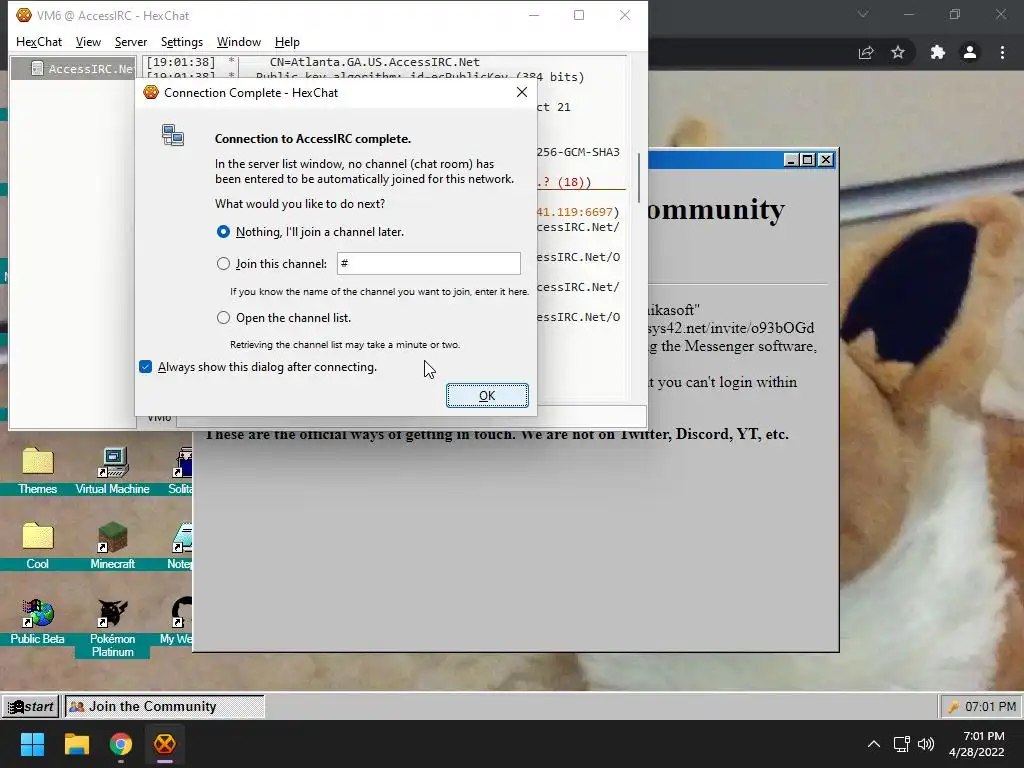The height and width of the screenshot is (768, 1024).
Task: Open volume control tray icon
Action: [925, 744]
